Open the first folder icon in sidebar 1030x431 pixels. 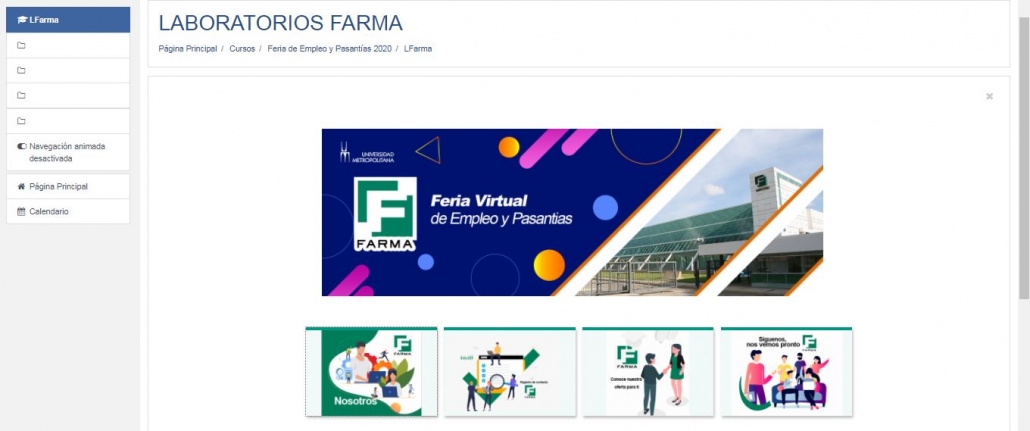[21, 45]
